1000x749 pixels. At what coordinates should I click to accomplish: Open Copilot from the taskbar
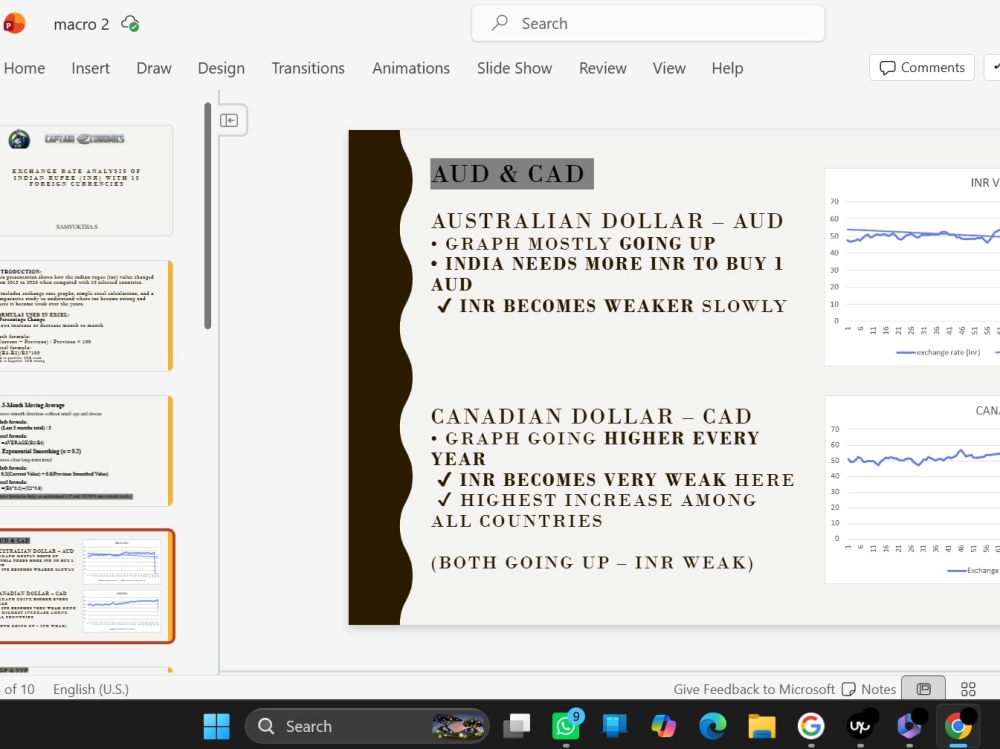(x=663, y=726)
